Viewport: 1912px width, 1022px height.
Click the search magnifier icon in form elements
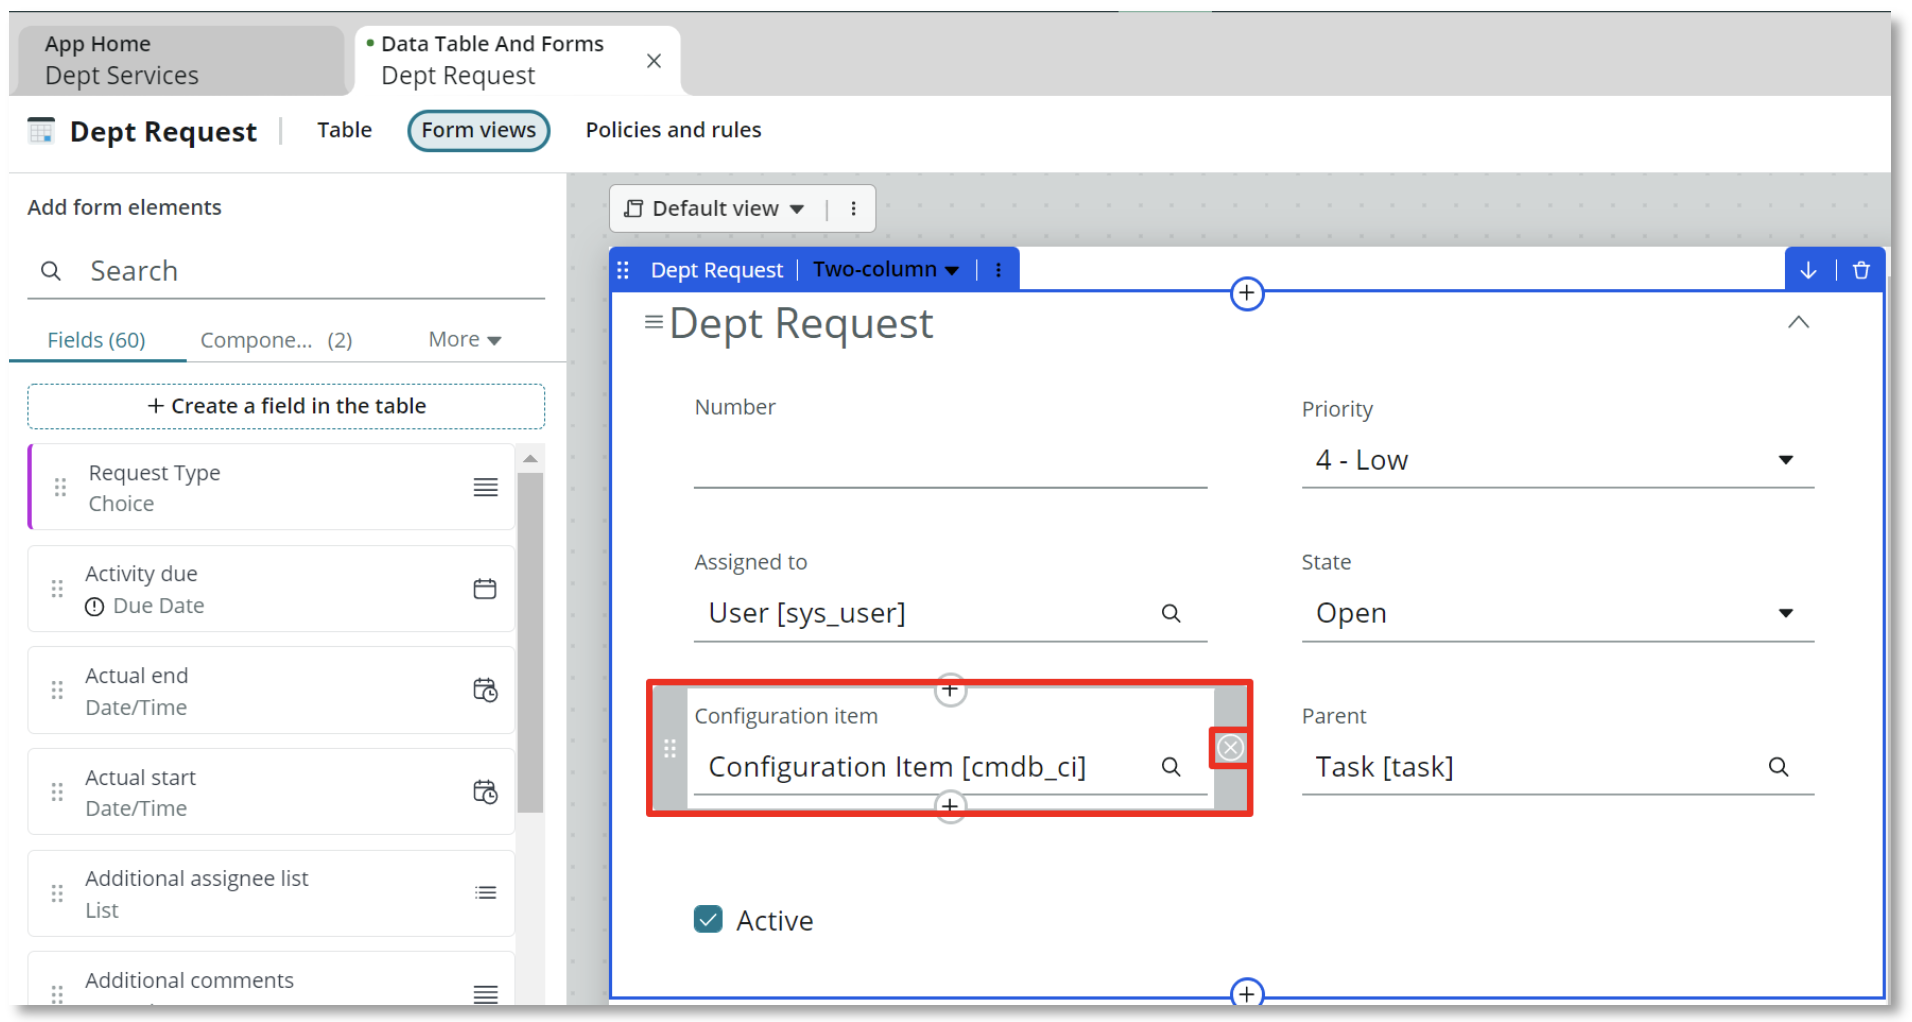(51, 271)
